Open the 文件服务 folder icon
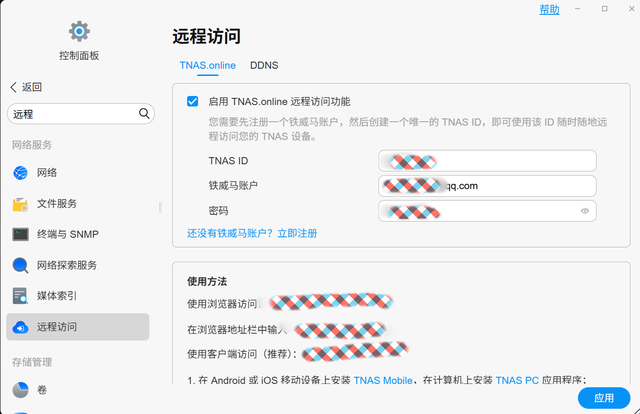Viewport: 640px width, 414px height. point(20,204)
